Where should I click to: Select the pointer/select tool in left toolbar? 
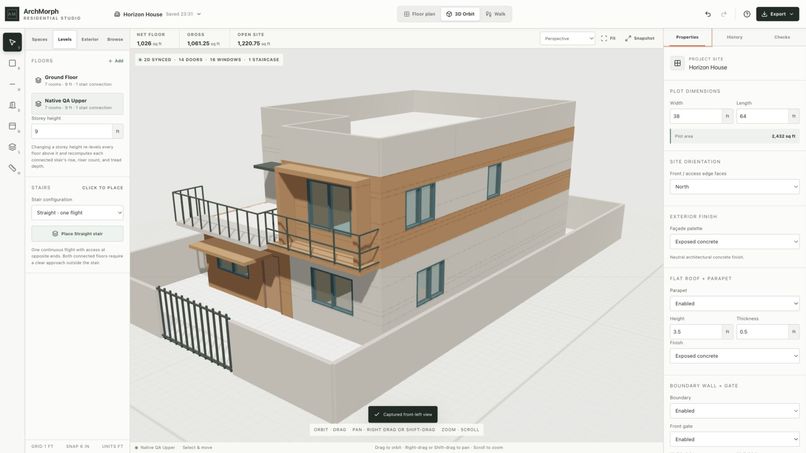pyautogui.click(x=12, y=42)
